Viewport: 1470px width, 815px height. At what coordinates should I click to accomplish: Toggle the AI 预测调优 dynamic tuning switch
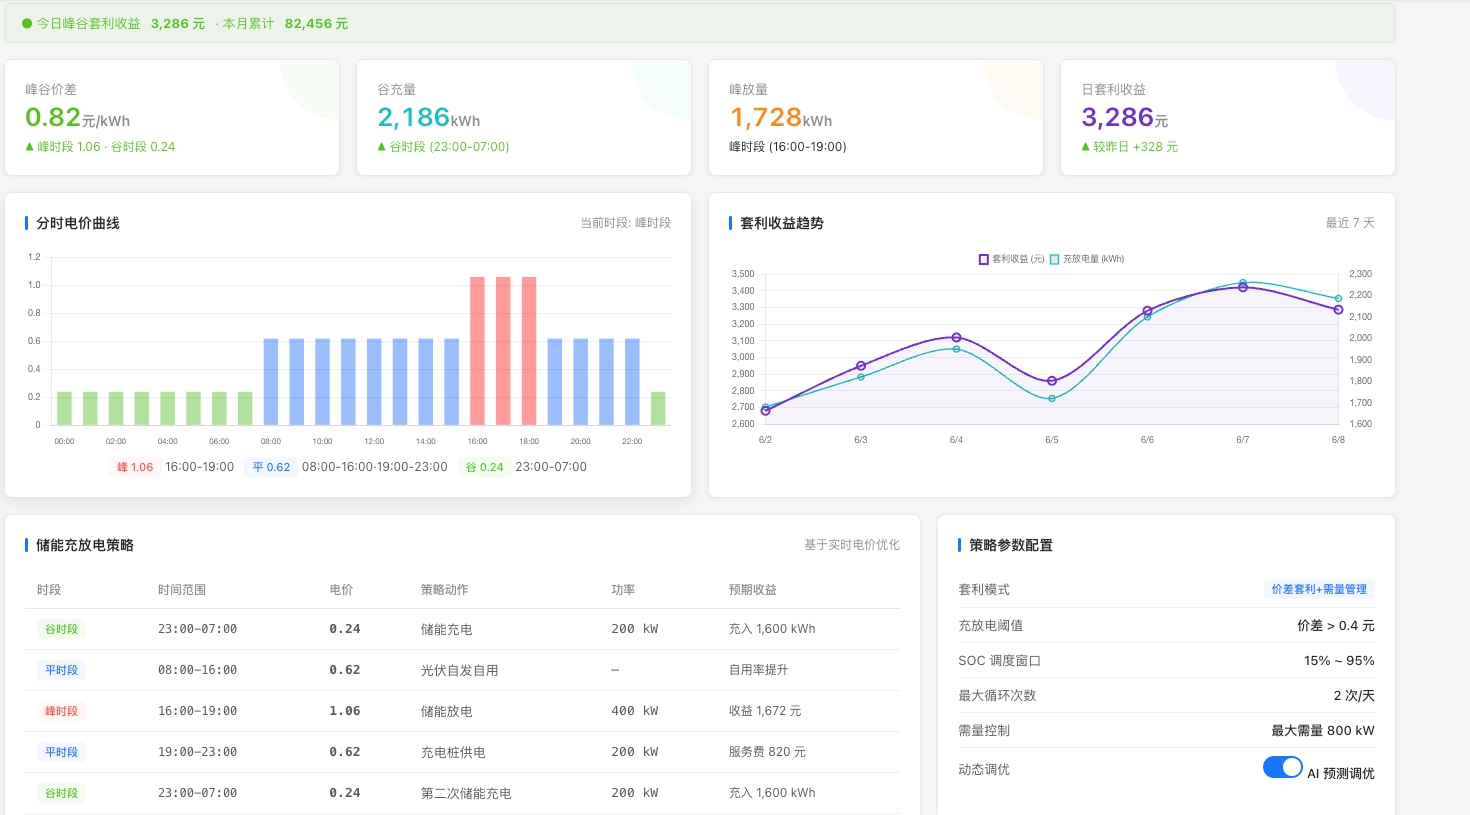(x=1282, y=767)
